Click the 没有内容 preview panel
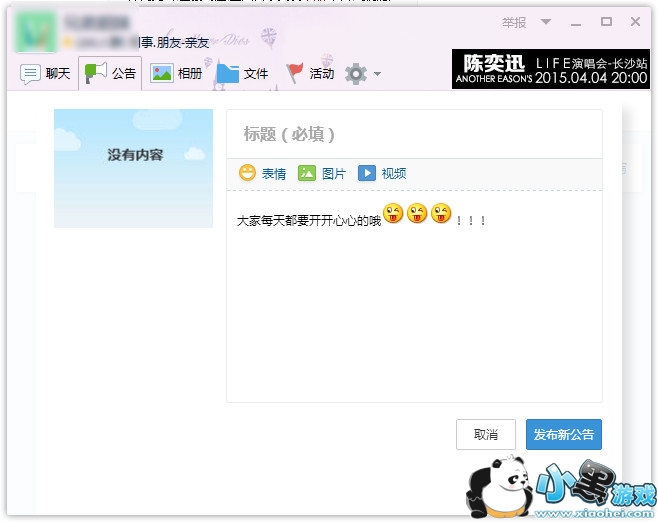 click(133, 168)
